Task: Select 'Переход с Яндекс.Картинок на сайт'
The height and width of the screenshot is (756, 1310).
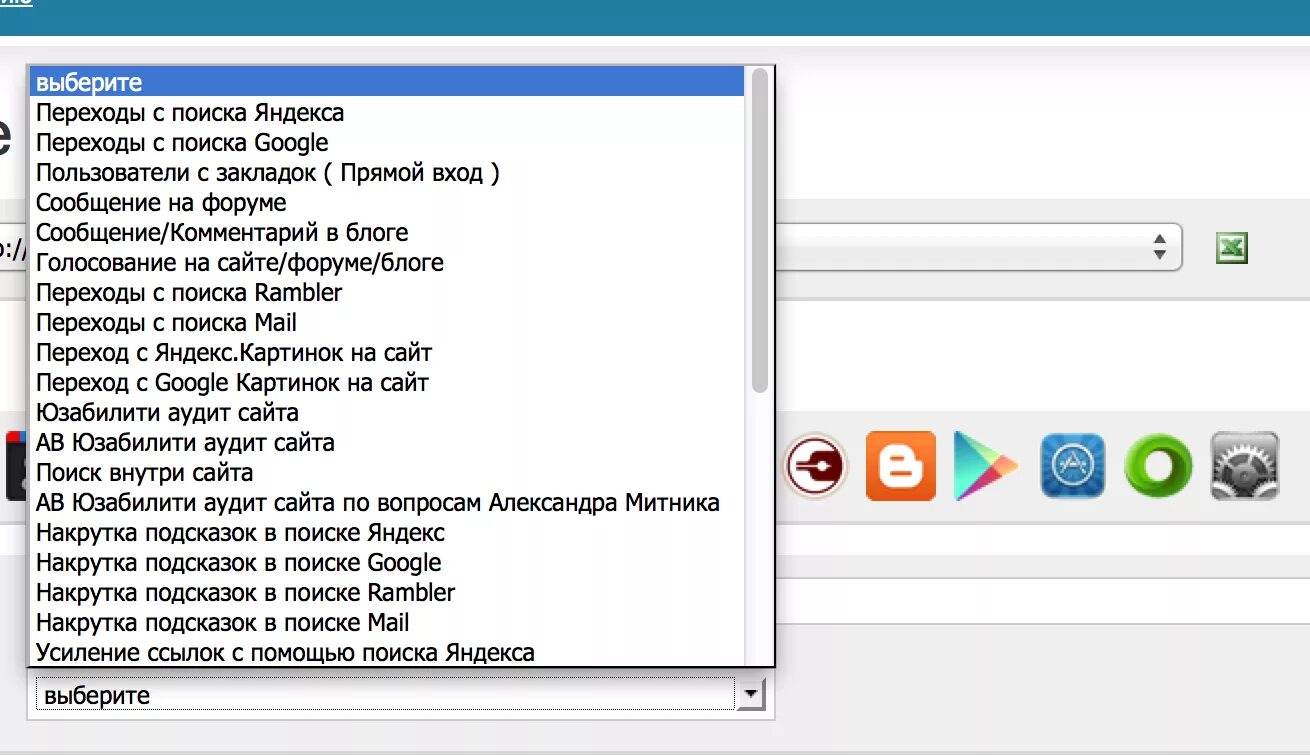Action: click(387, 352)
